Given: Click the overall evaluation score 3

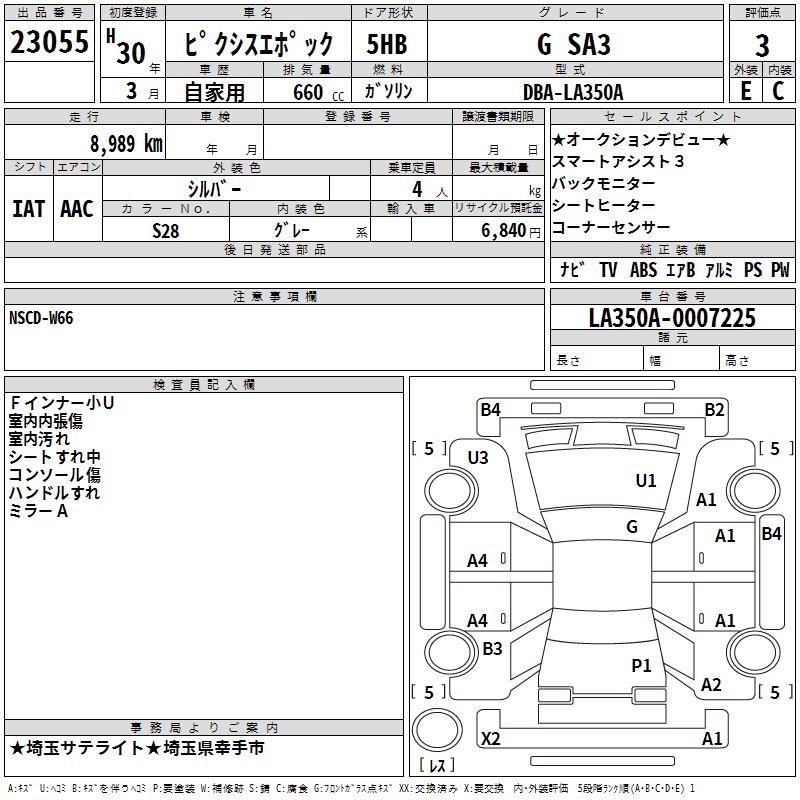Looking at the screenshot, I should (x=762, y=45).
